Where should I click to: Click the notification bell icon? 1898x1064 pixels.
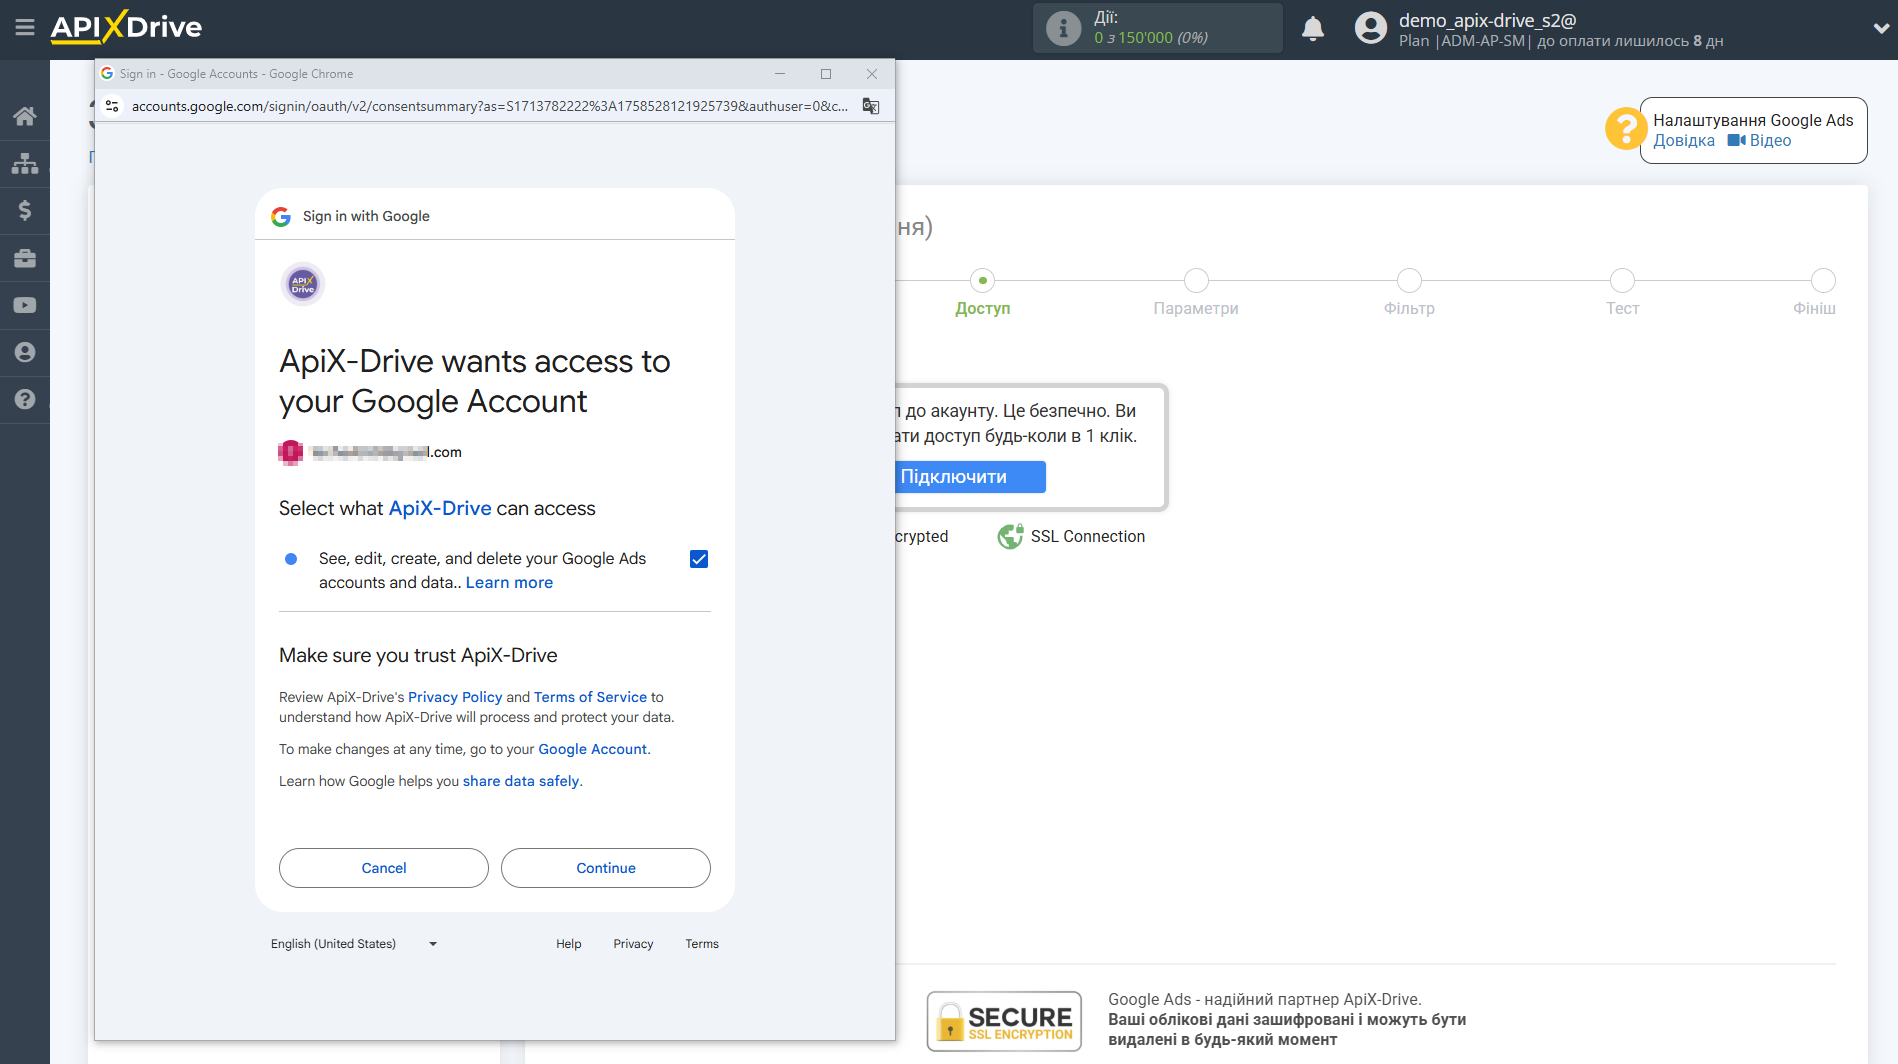[1312, 28]
